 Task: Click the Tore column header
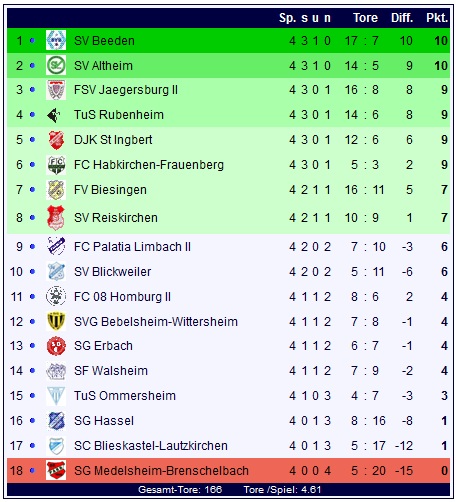point(365,18)
